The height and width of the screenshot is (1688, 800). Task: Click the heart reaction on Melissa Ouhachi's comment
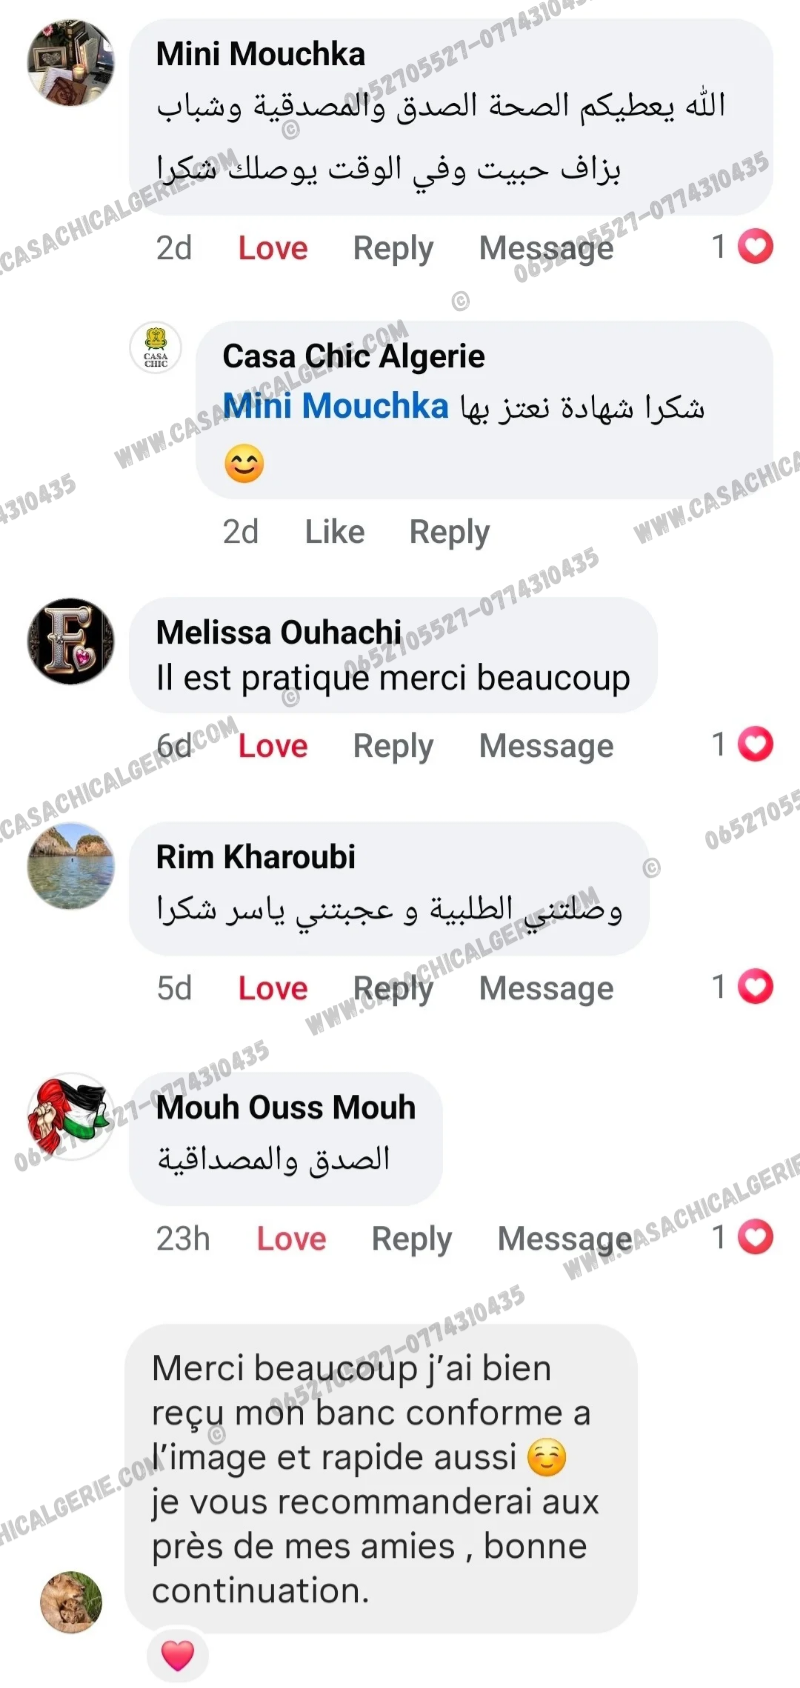pyautogui.click(x=755, y=744)
